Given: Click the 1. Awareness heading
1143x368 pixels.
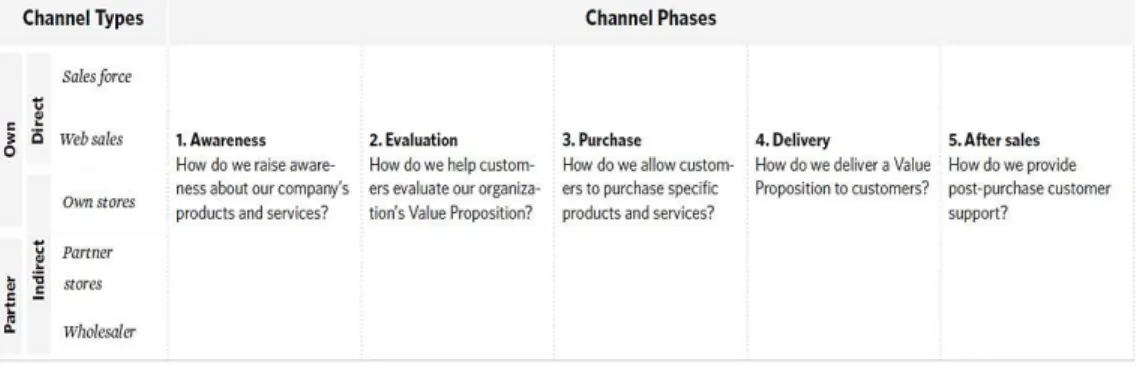Looking at the screenshot, I should tap(221, 140).
